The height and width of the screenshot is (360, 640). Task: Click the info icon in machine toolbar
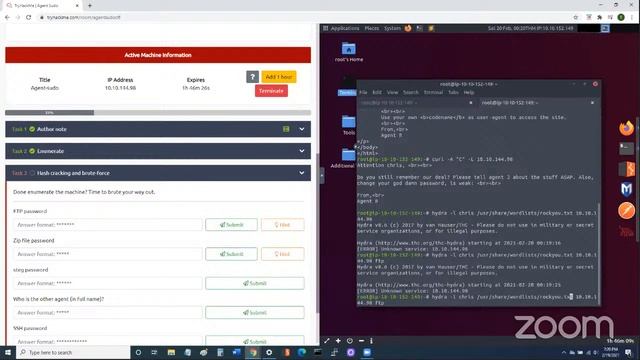[371, 340]
